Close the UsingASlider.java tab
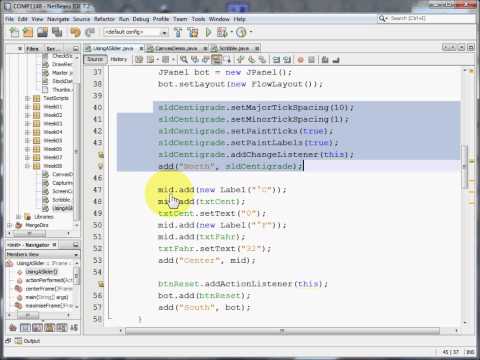This screenshot has height=360, width=480. (141, 49)
